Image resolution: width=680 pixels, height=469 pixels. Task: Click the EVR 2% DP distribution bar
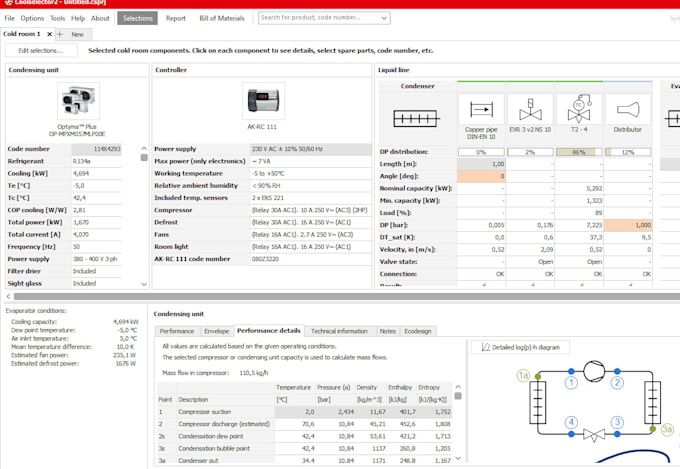(x=530, y=152)
